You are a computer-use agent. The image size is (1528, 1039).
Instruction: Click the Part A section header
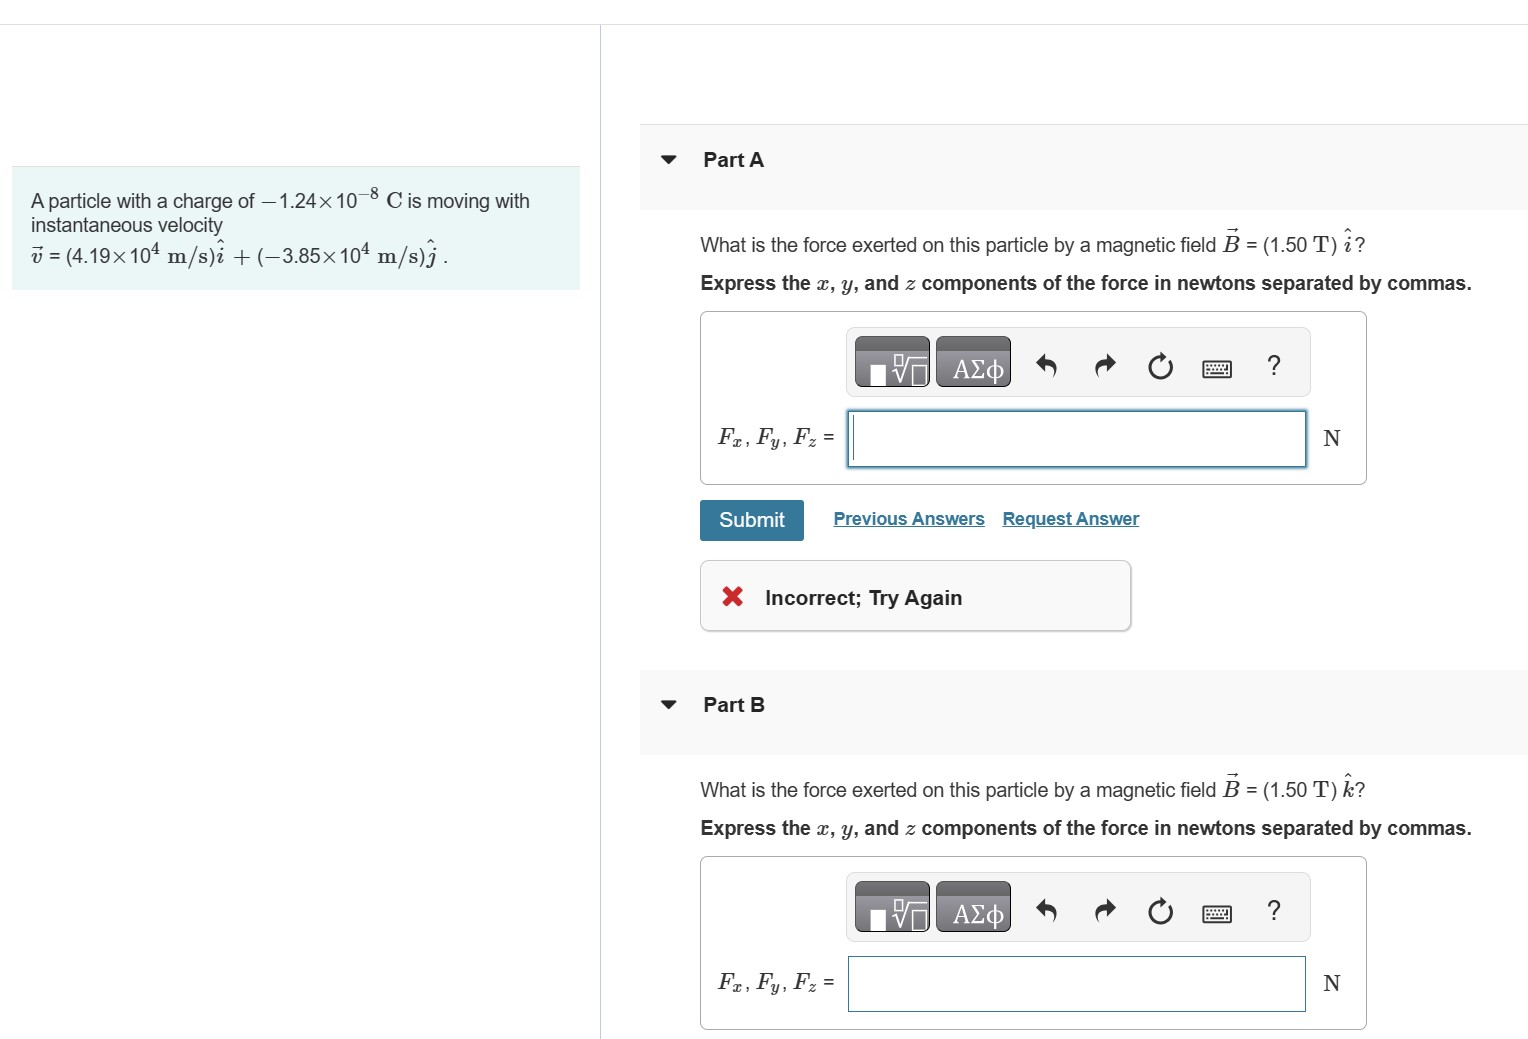click(733, 160)
